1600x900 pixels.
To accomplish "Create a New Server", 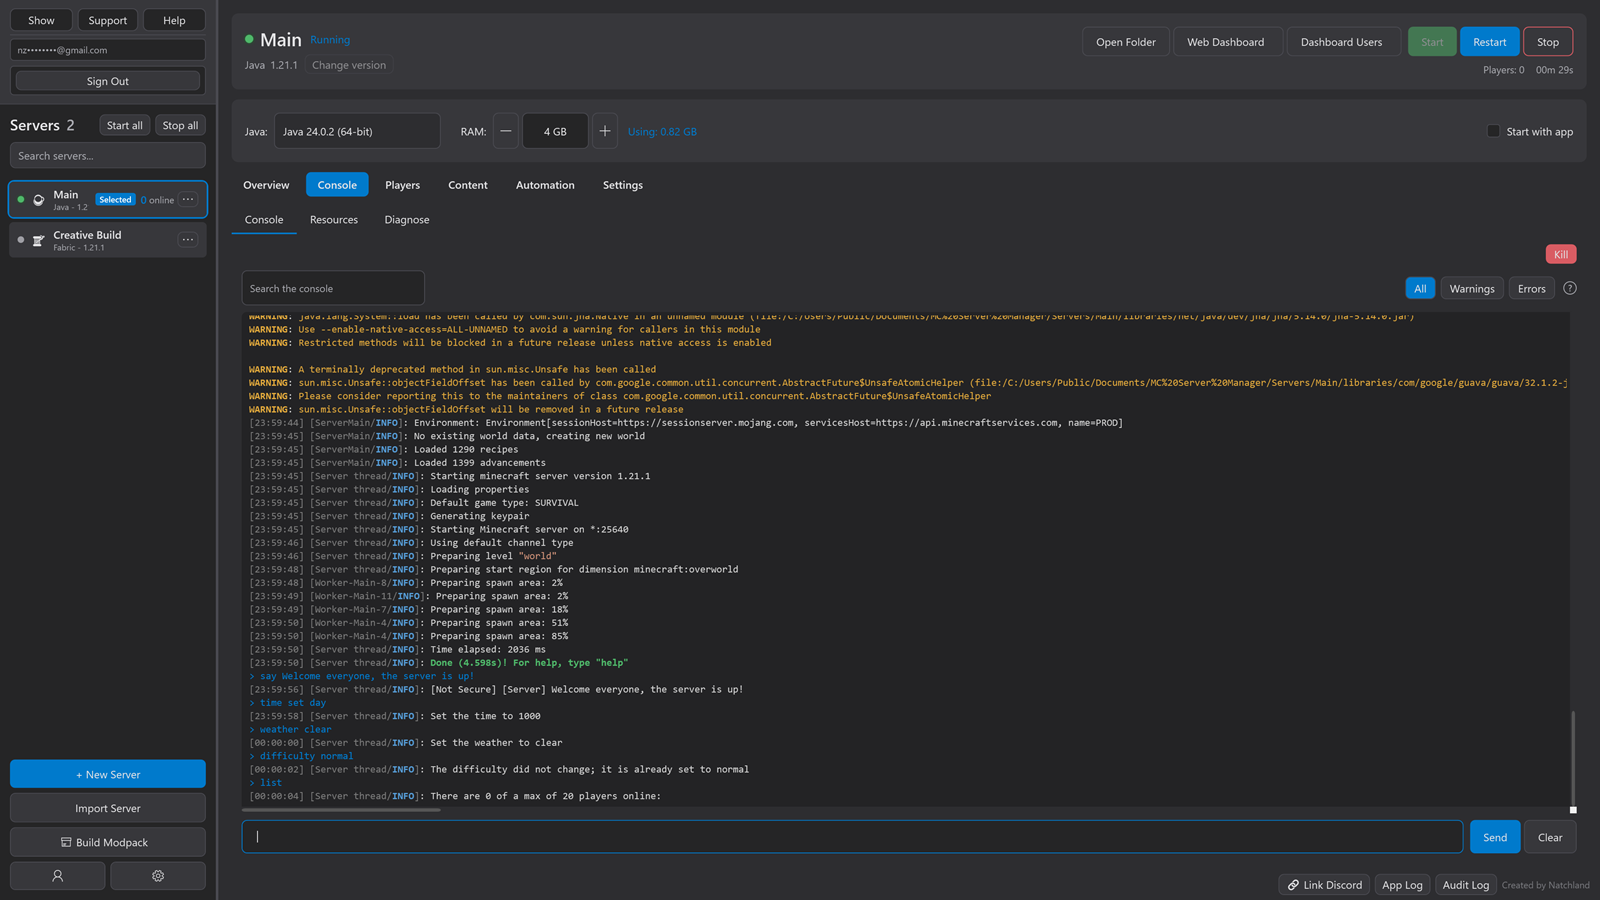I will click(x=108, y=774).
